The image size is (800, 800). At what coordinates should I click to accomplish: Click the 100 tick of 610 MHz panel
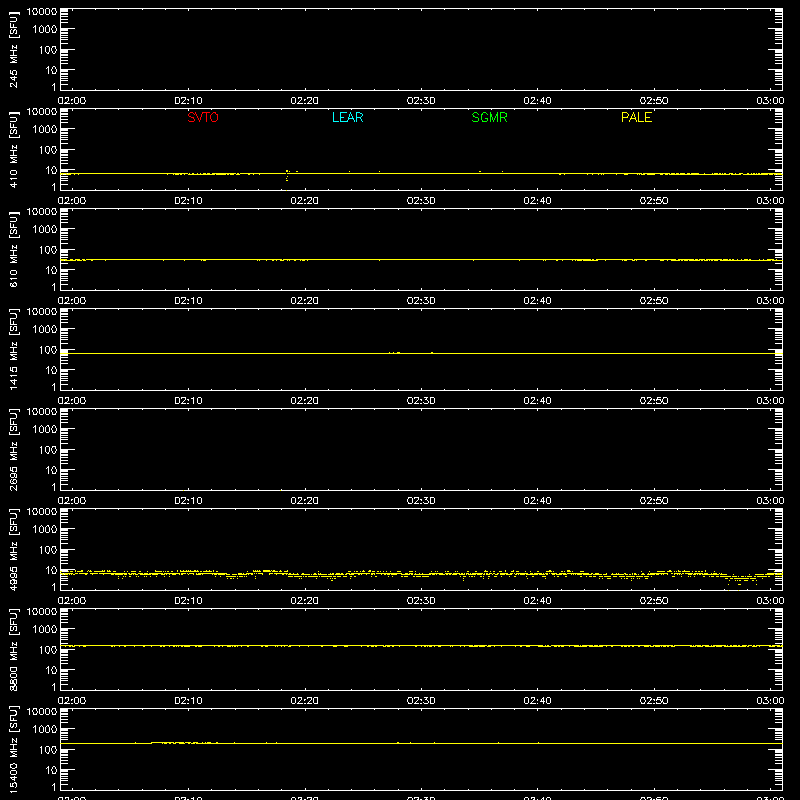48,249
